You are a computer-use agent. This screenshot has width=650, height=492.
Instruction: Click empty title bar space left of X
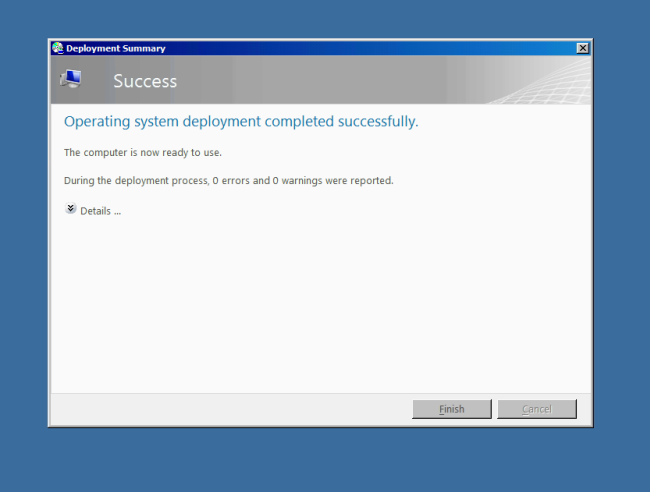[400, 48]
